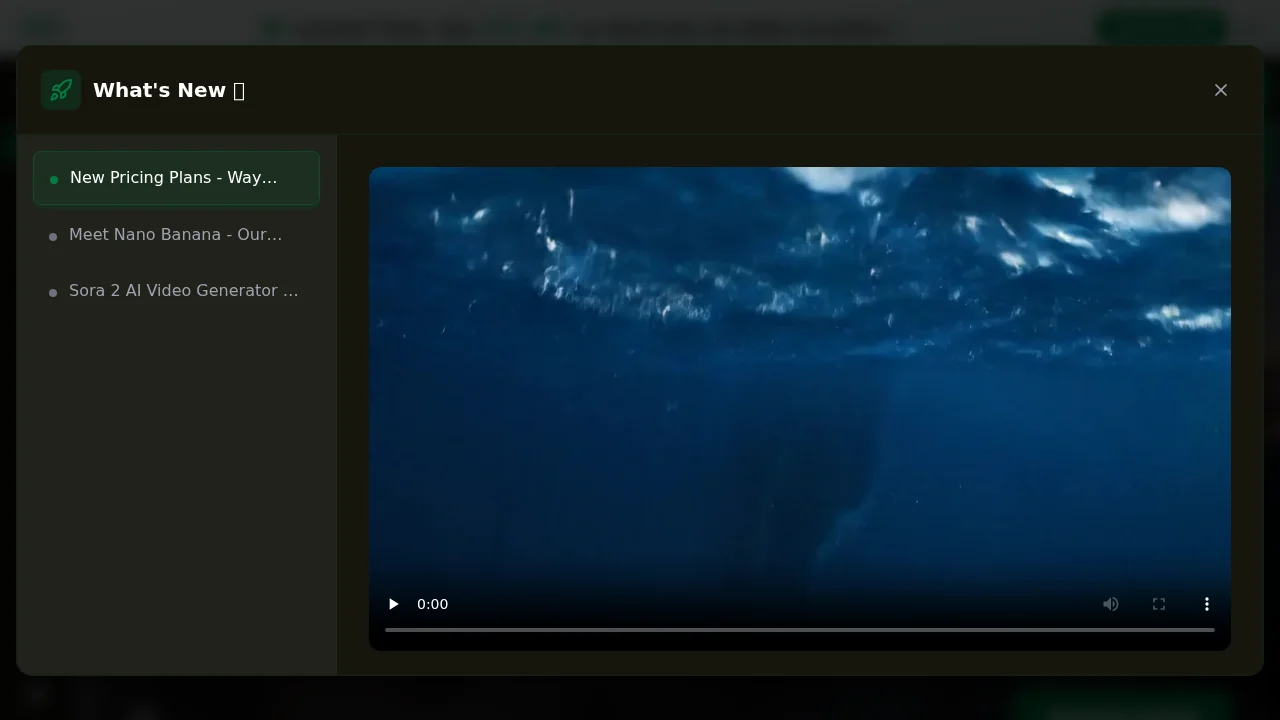Click the gray dot beside Sora 2 entry

pos(53,293)
